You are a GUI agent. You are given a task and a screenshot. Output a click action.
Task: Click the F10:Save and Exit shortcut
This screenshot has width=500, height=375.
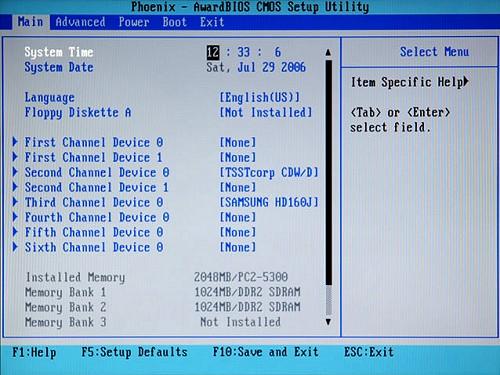(266, 352)
